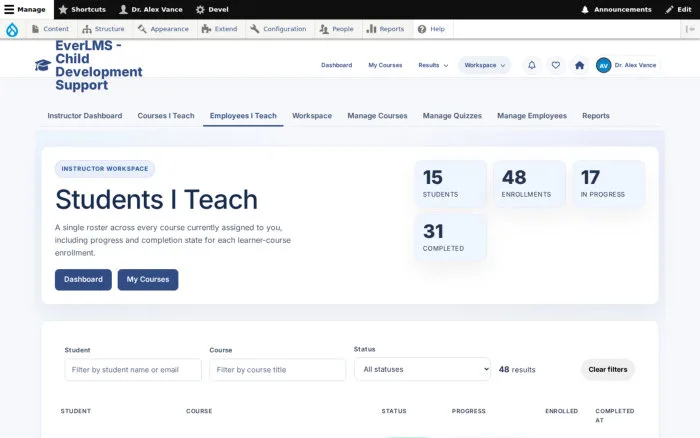Switch to Manage Courses tab
The image size is (700, 438).
(x=377, y=116)
